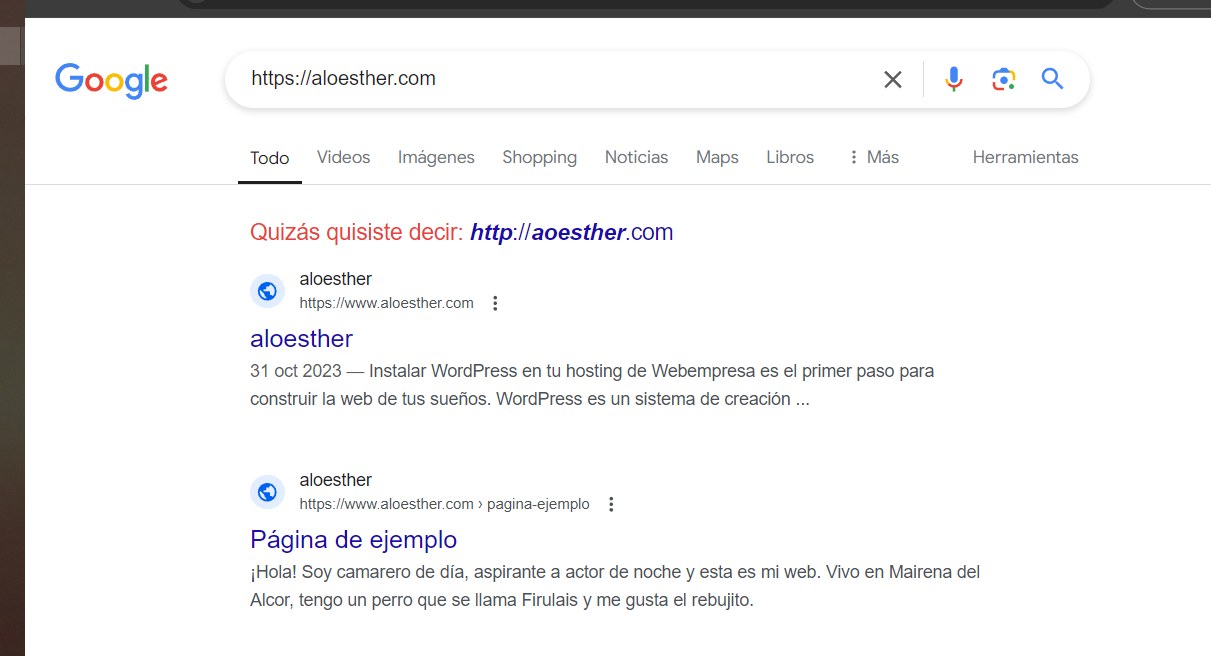
Task: Open the Noticias tab
Action: click(637, 157)
